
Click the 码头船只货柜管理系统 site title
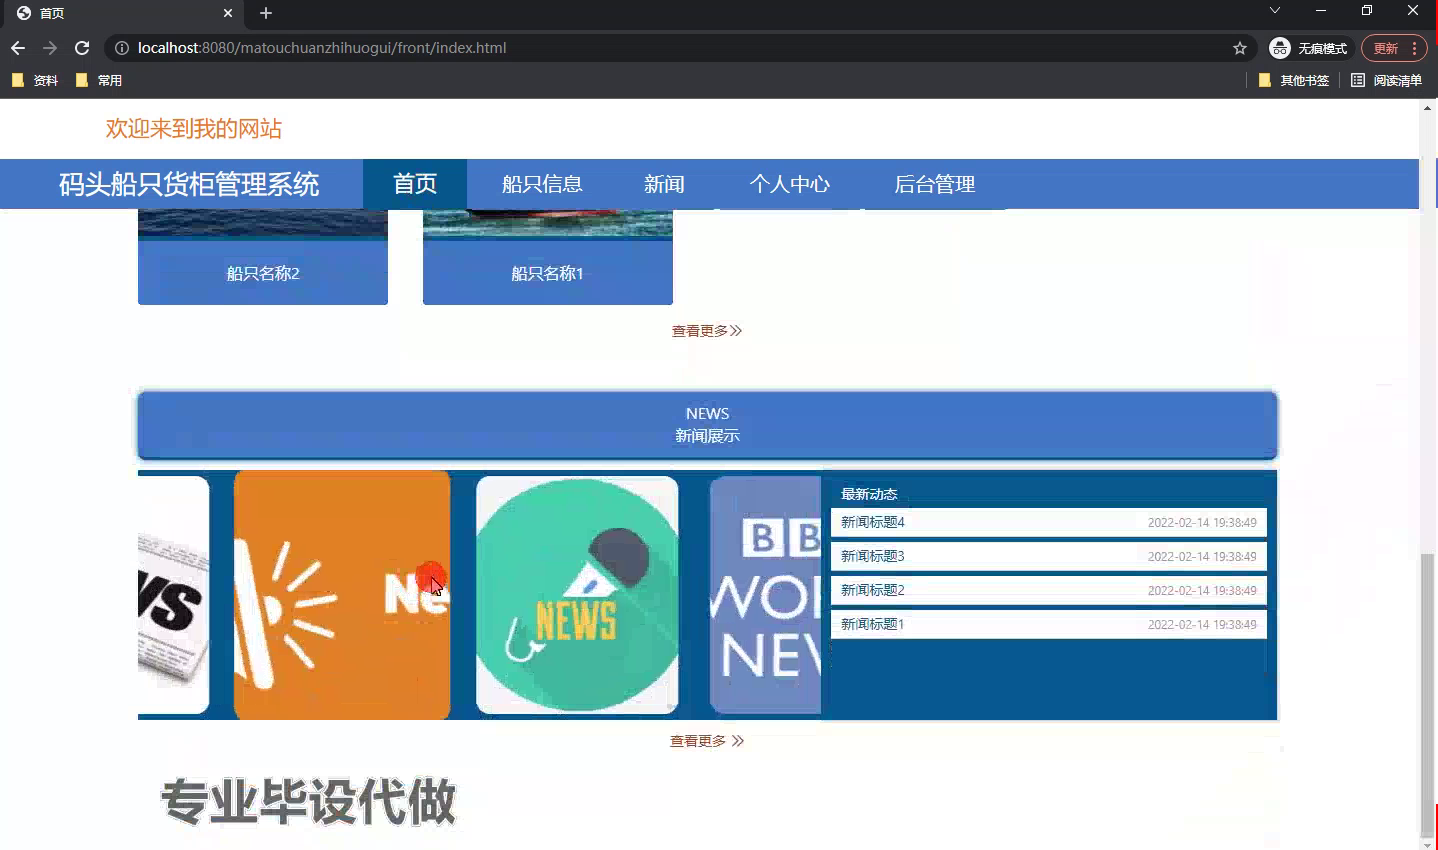189,184
